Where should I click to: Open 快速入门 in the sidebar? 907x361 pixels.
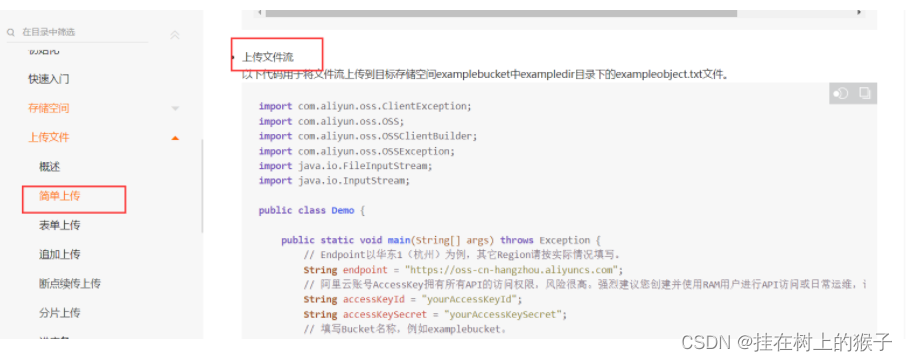[x=49, y=79]
